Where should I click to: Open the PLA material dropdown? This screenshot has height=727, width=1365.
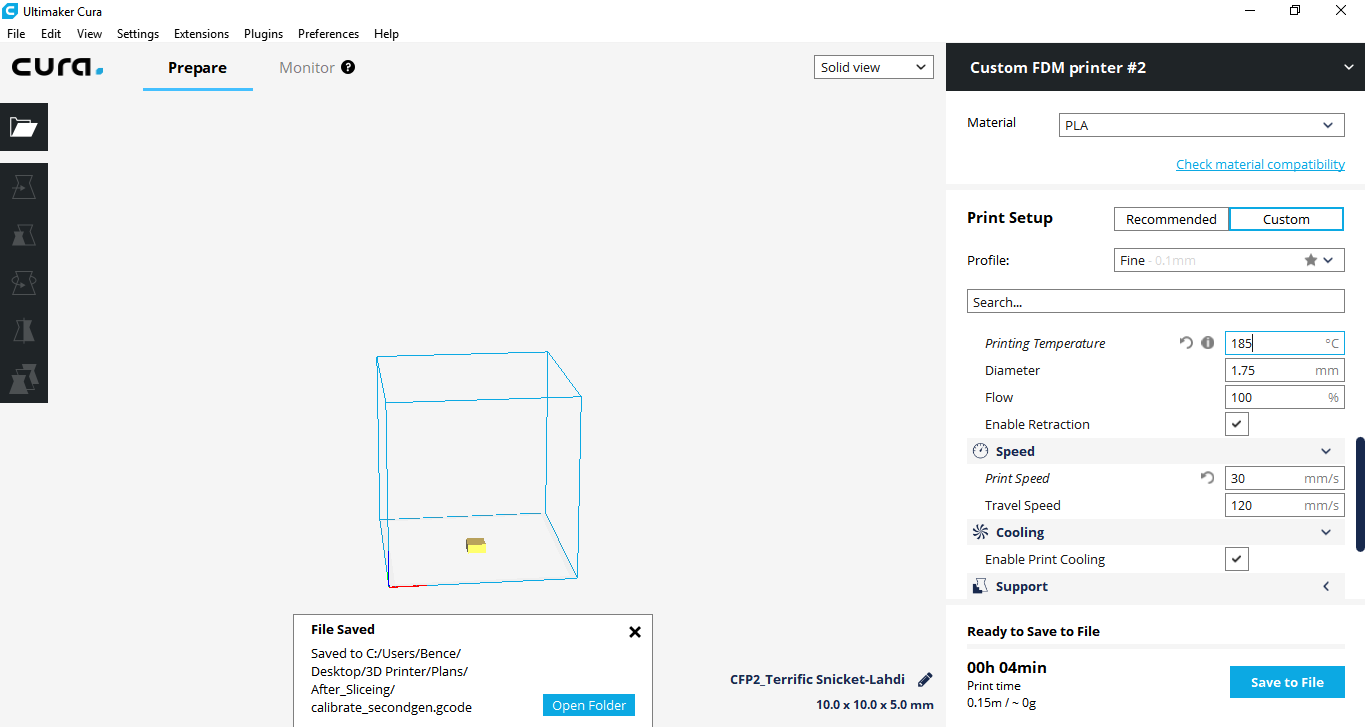tap(1200, 124)
